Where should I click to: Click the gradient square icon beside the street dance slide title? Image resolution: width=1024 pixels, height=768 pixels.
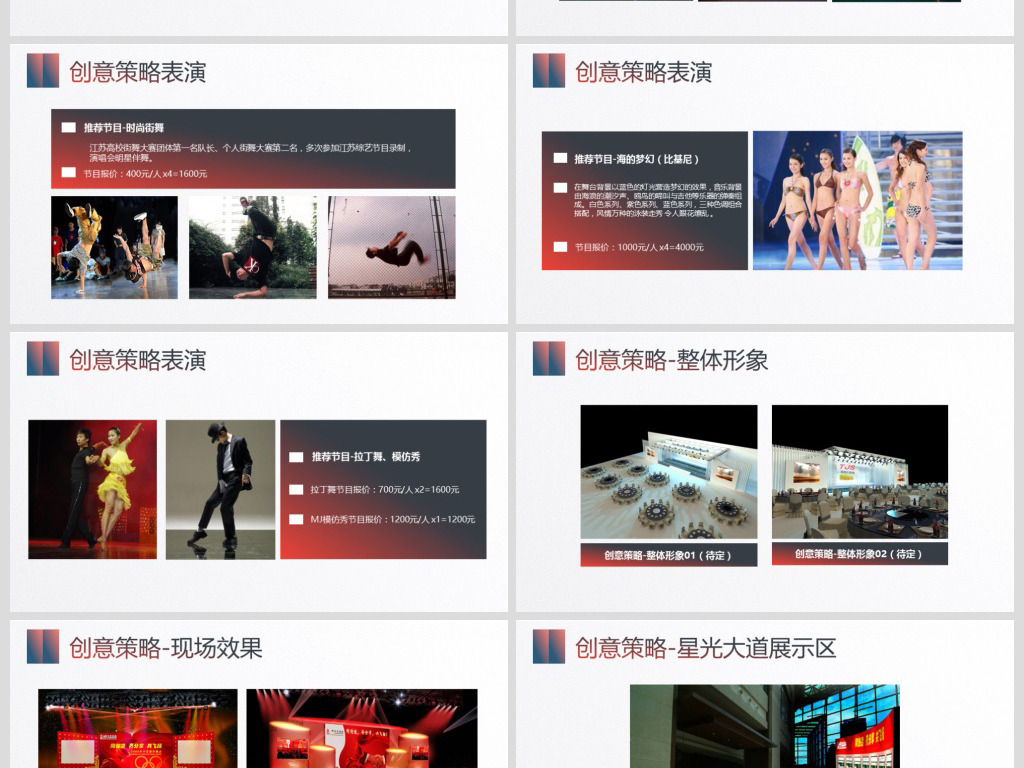[43, 70]
